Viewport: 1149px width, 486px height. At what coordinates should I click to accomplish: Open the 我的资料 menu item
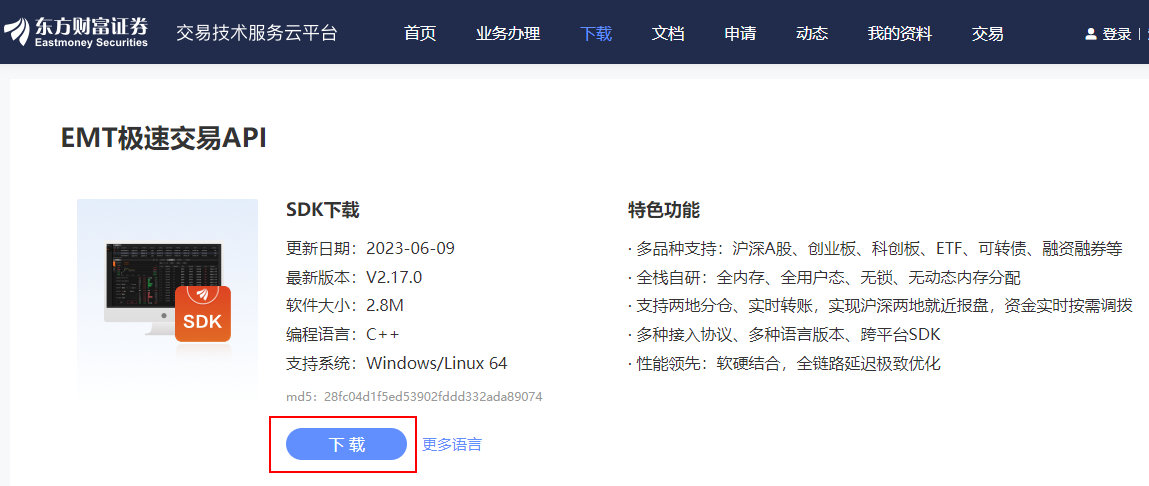900,33
